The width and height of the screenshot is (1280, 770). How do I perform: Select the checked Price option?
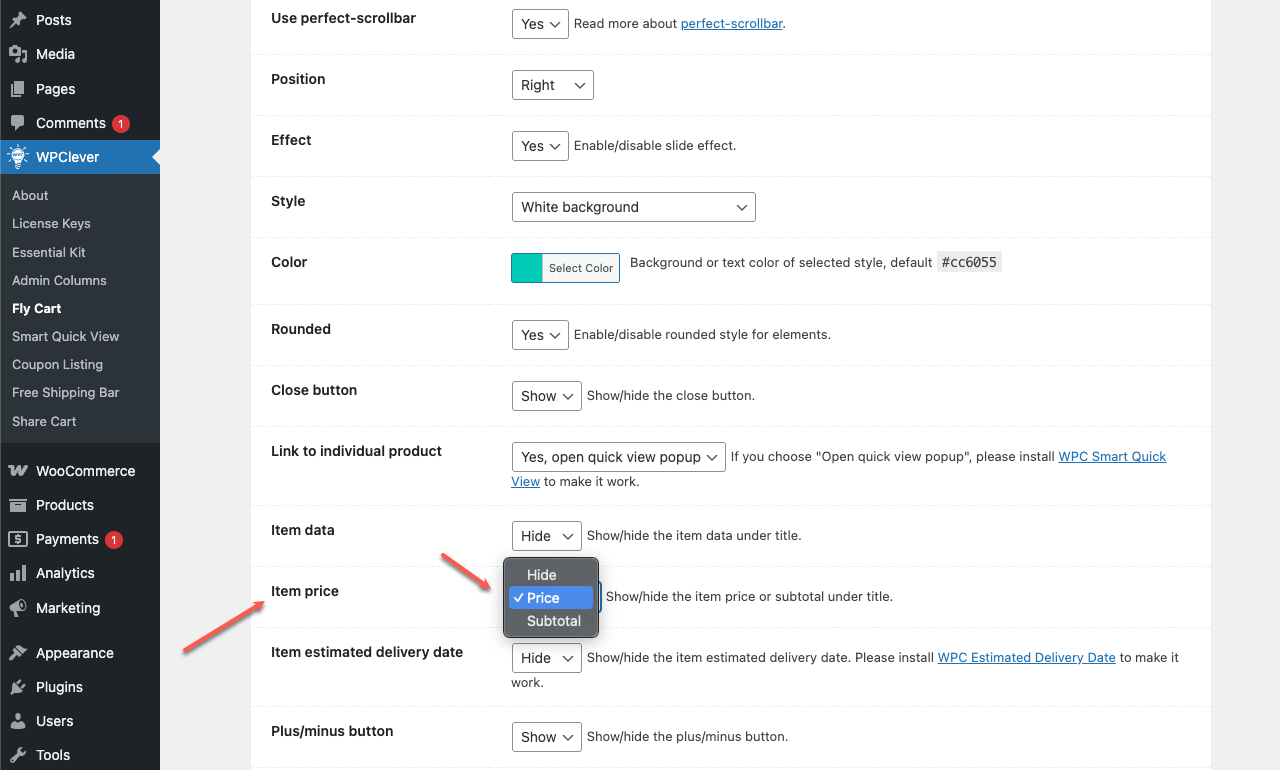point(544,598)
